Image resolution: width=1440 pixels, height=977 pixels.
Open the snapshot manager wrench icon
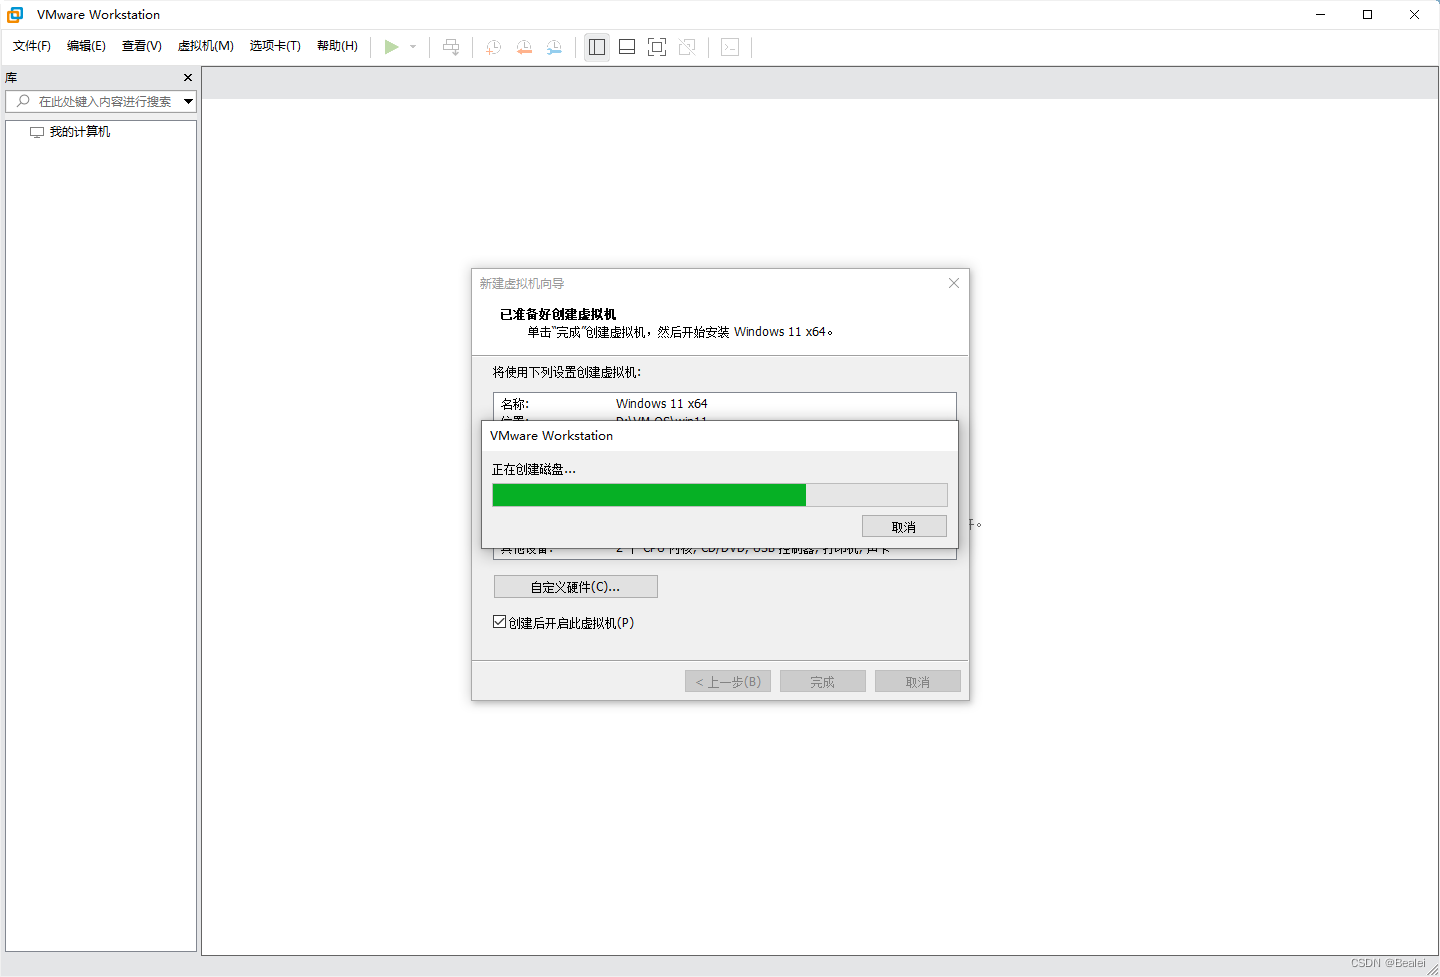pyautogui.click(x=554, y=47)
